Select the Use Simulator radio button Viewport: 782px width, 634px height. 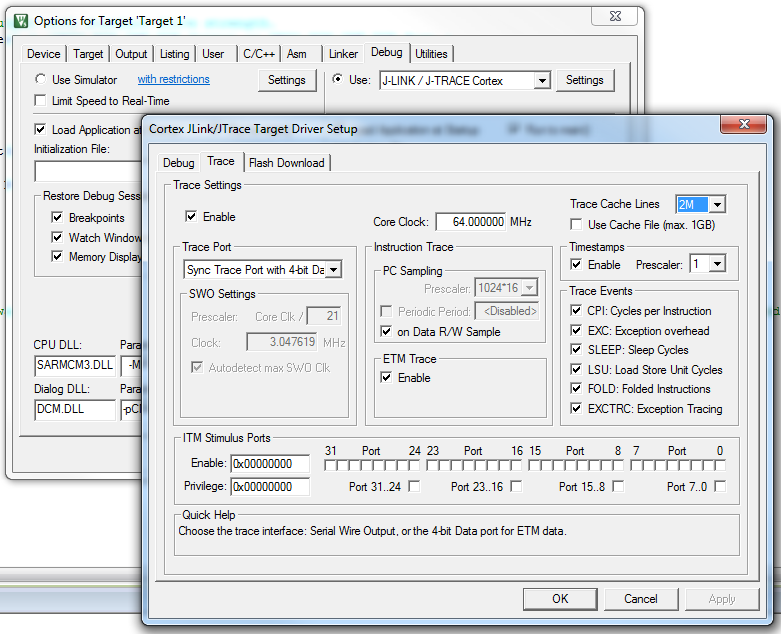tap(40, 79)
